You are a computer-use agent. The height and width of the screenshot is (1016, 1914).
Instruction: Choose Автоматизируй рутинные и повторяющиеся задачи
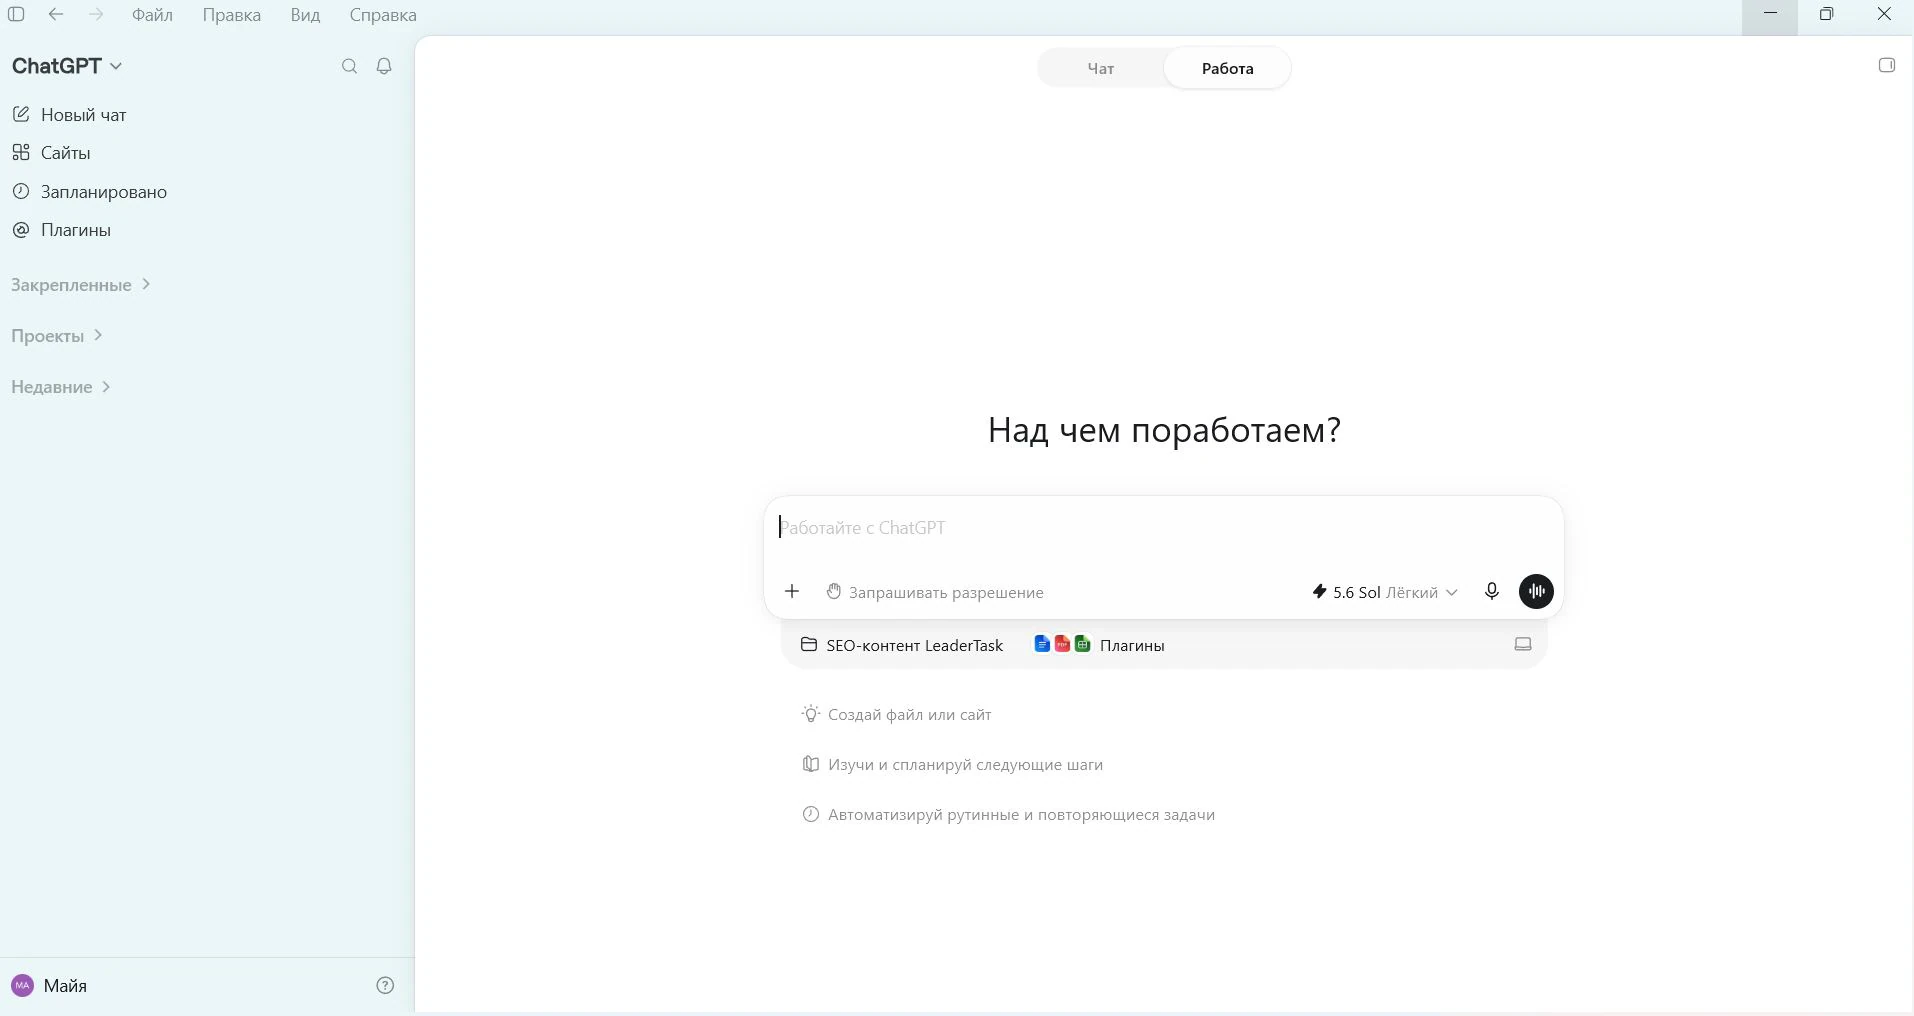click(x=1009, y=814)
